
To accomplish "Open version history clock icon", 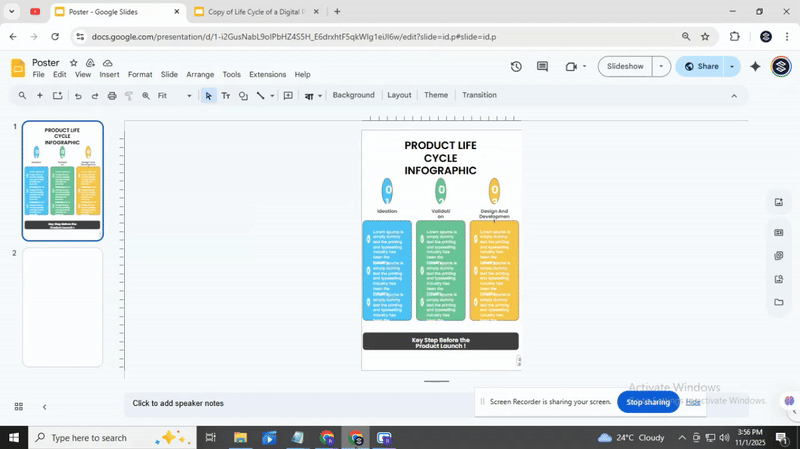I will click(x=516, y=67).
